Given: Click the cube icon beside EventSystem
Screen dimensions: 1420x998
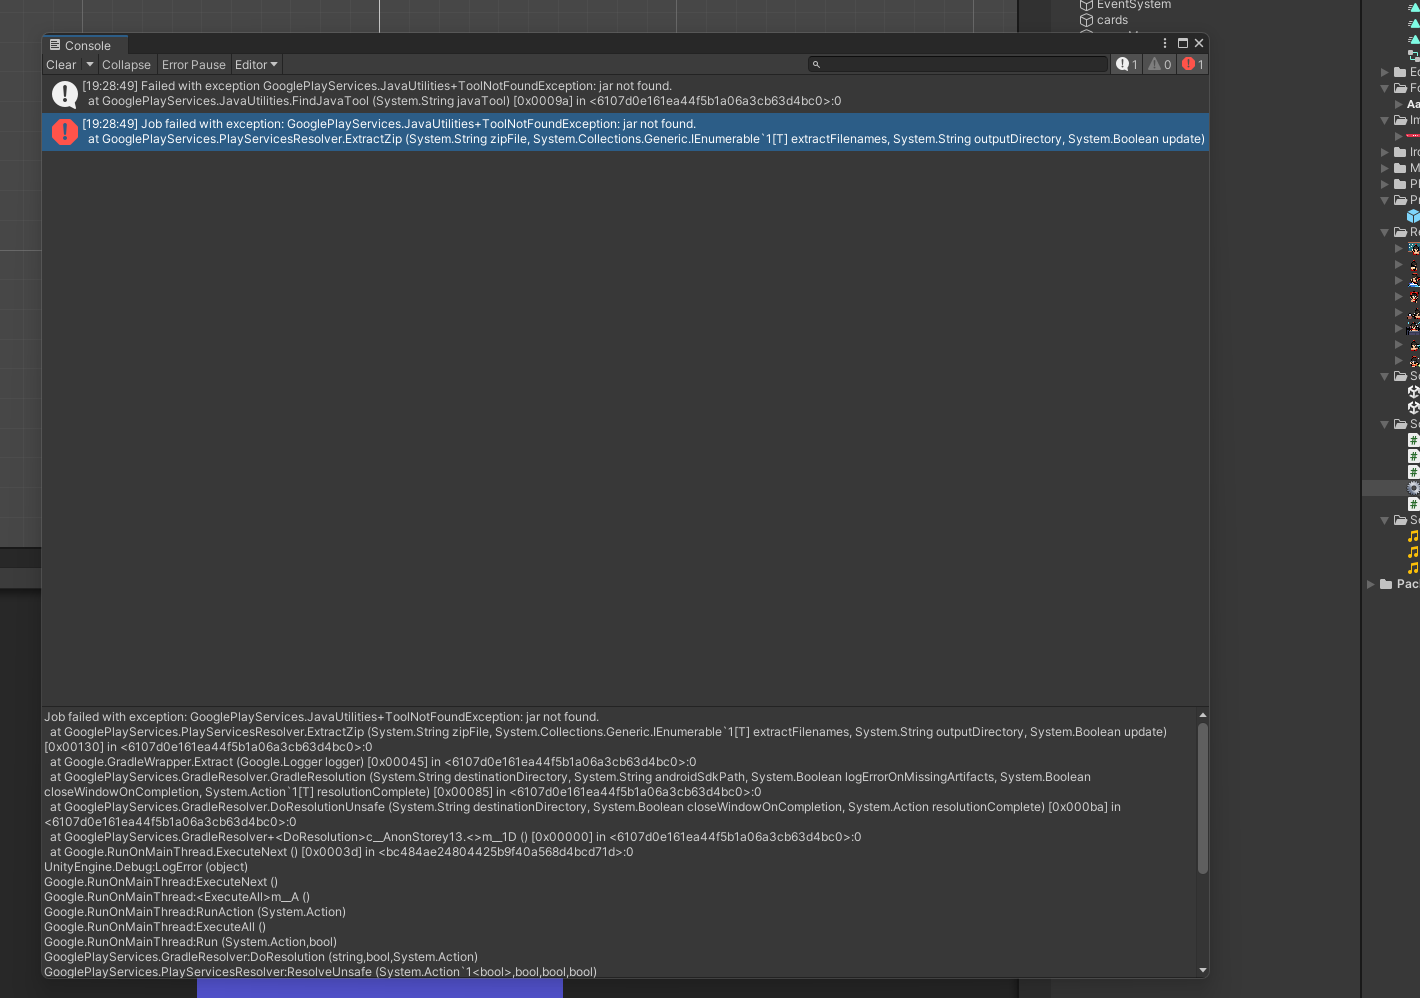Looking at the screenshot, I should (x=1086, y=5).
